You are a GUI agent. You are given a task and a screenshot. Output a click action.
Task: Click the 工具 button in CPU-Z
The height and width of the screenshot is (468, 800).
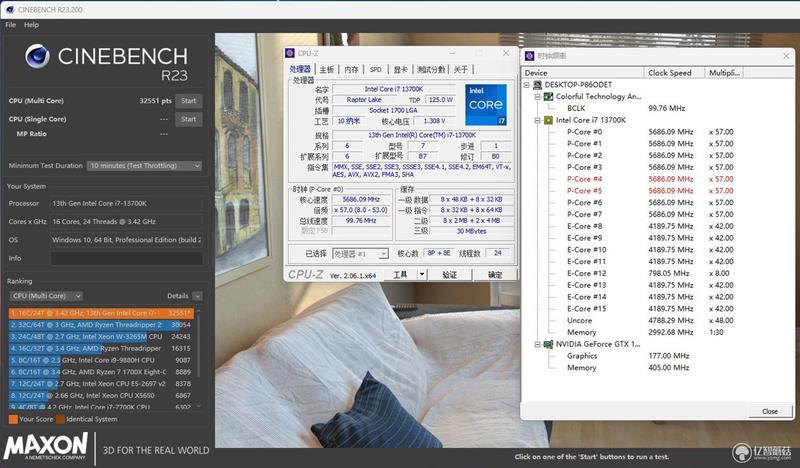click(400, 275)
